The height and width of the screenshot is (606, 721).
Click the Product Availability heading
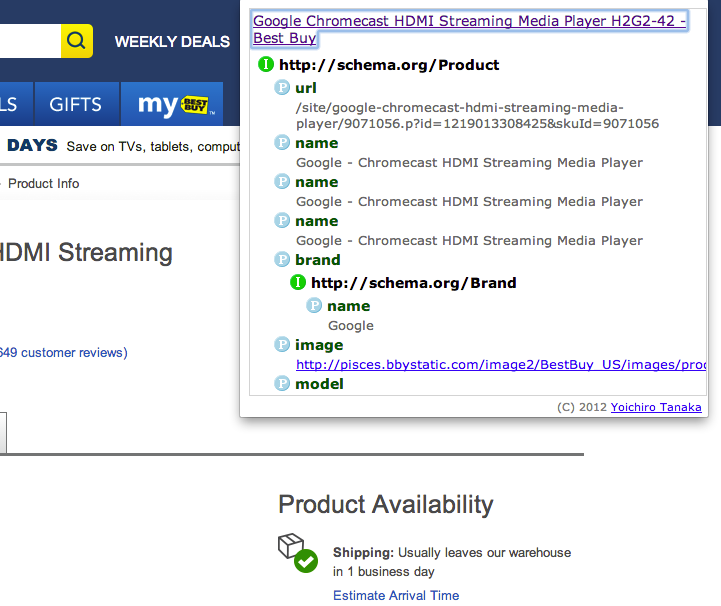click(x=385, y=504)
